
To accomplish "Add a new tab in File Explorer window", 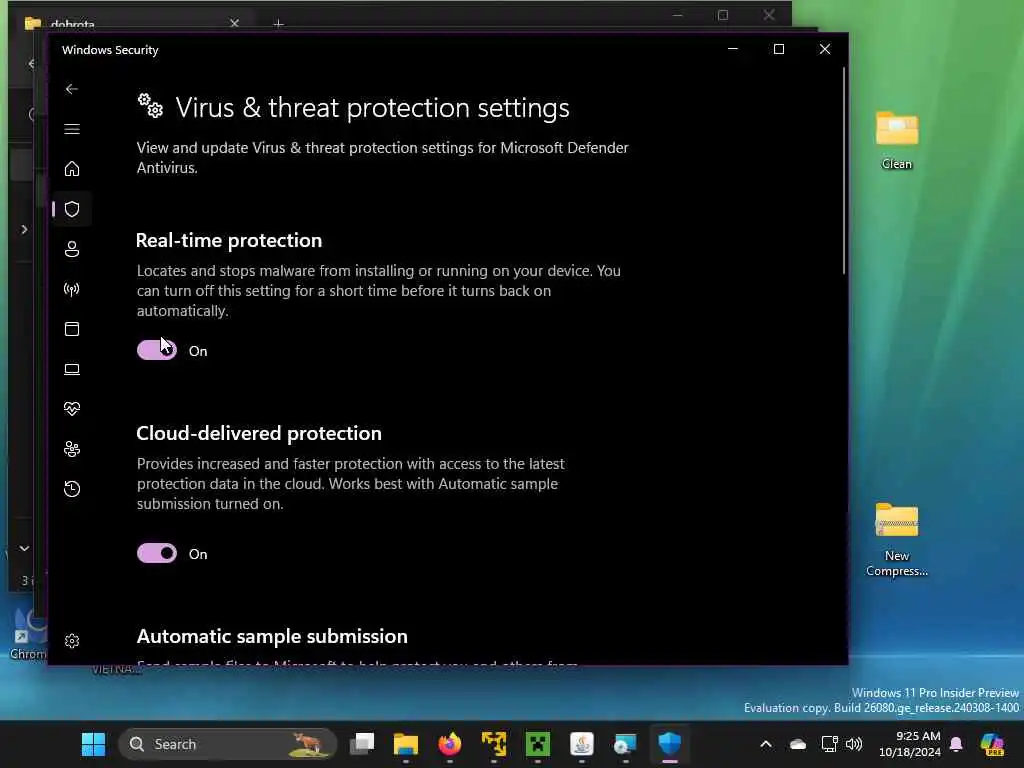I will (278, 24).
